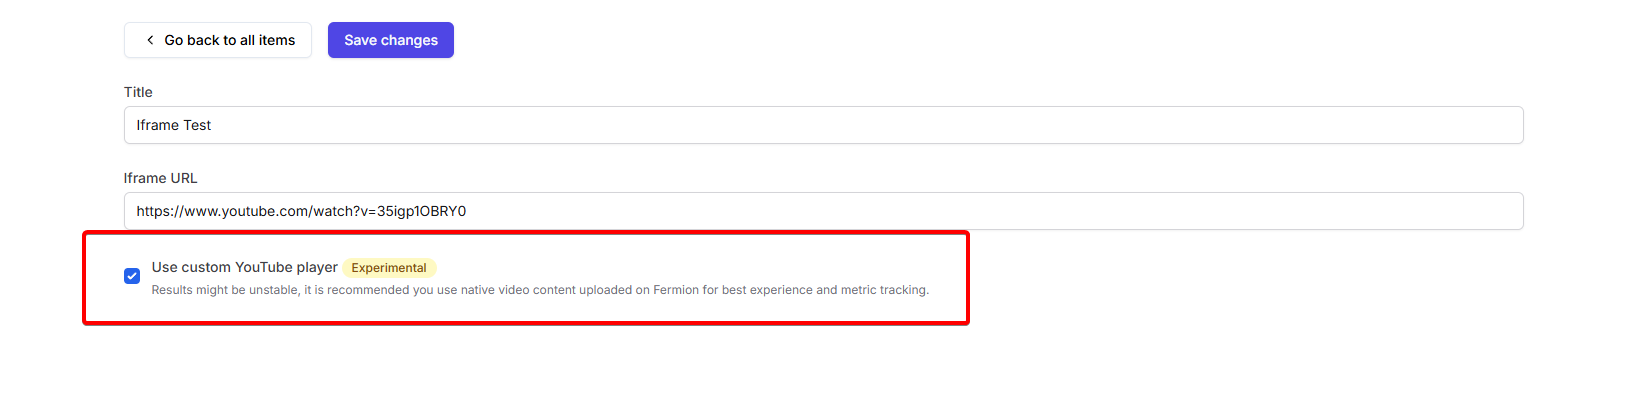Go back to all items
The image size is (1636, 410).
[218, 40]
